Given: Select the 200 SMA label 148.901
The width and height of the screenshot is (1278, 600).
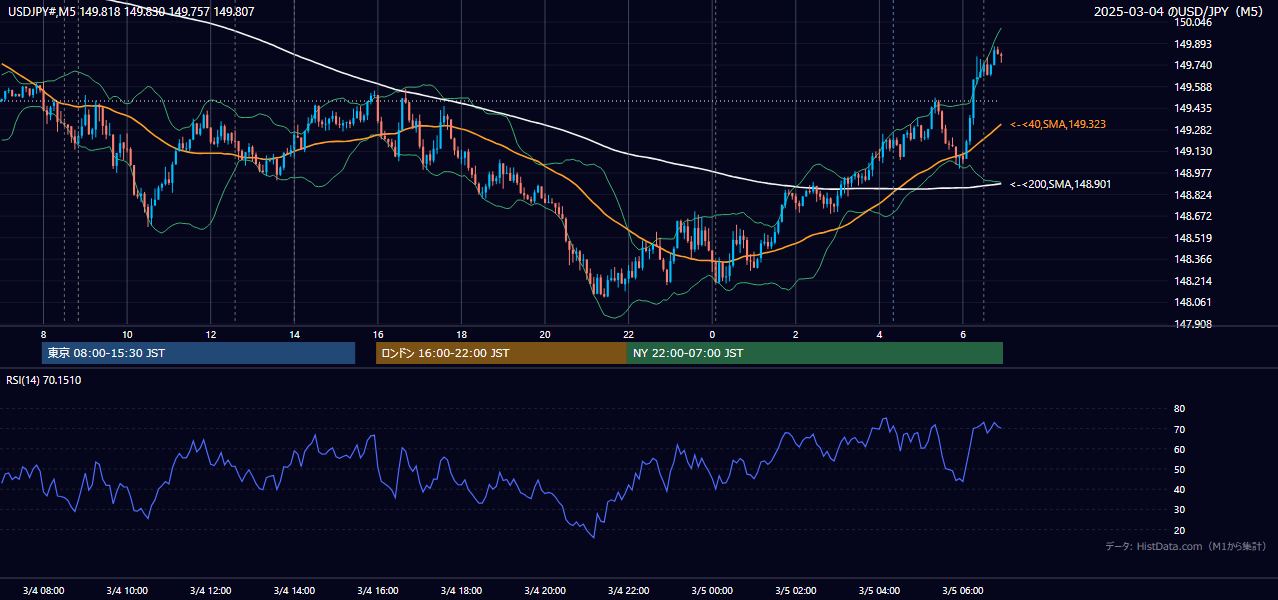Looking at the screenshot, I should pyautogui.click(x=1060, y=184).
